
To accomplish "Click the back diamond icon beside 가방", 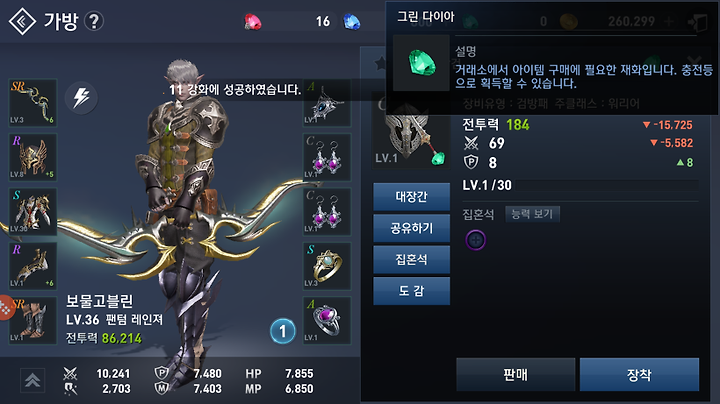I will [22, 21].
